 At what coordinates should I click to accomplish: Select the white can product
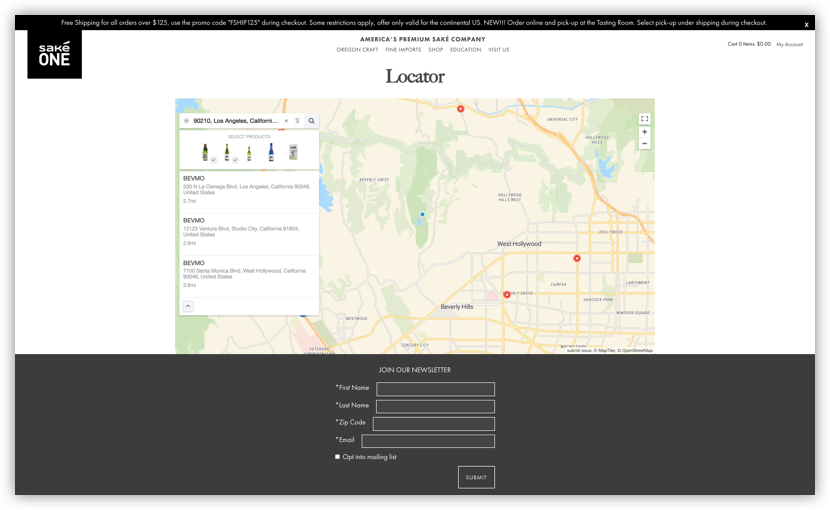[293, 152]
